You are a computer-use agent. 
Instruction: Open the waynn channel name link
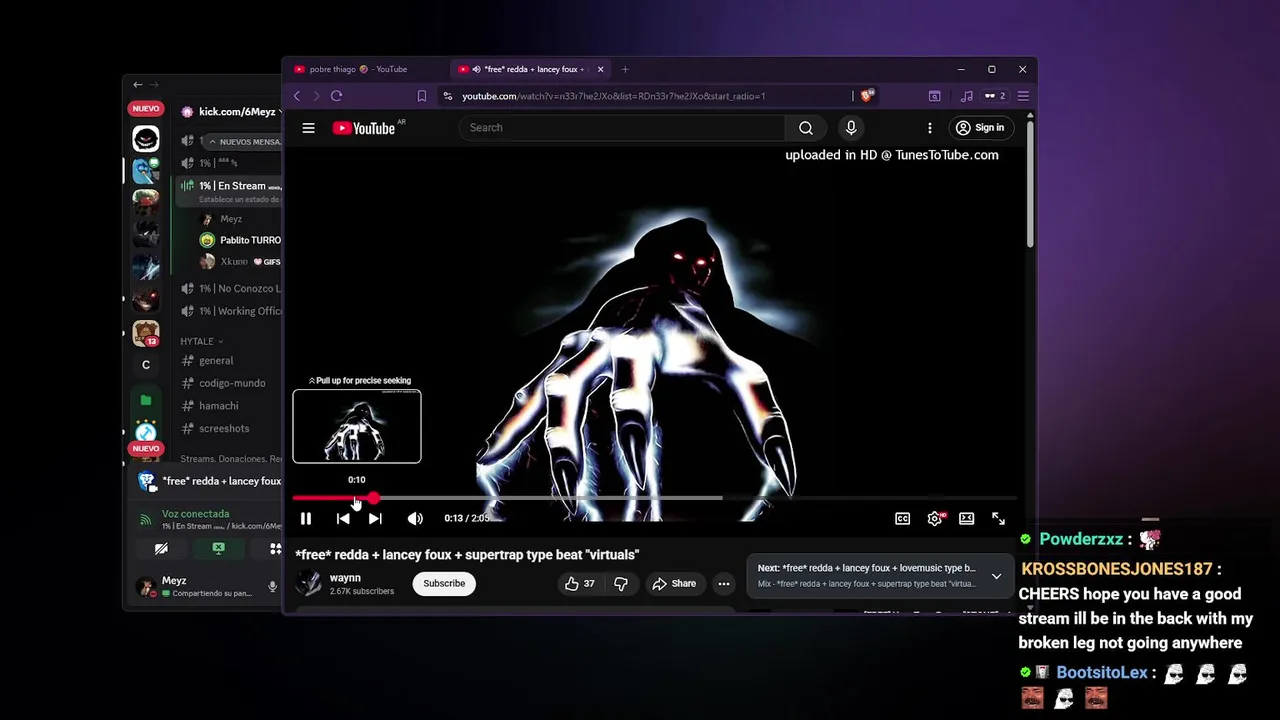345,578
